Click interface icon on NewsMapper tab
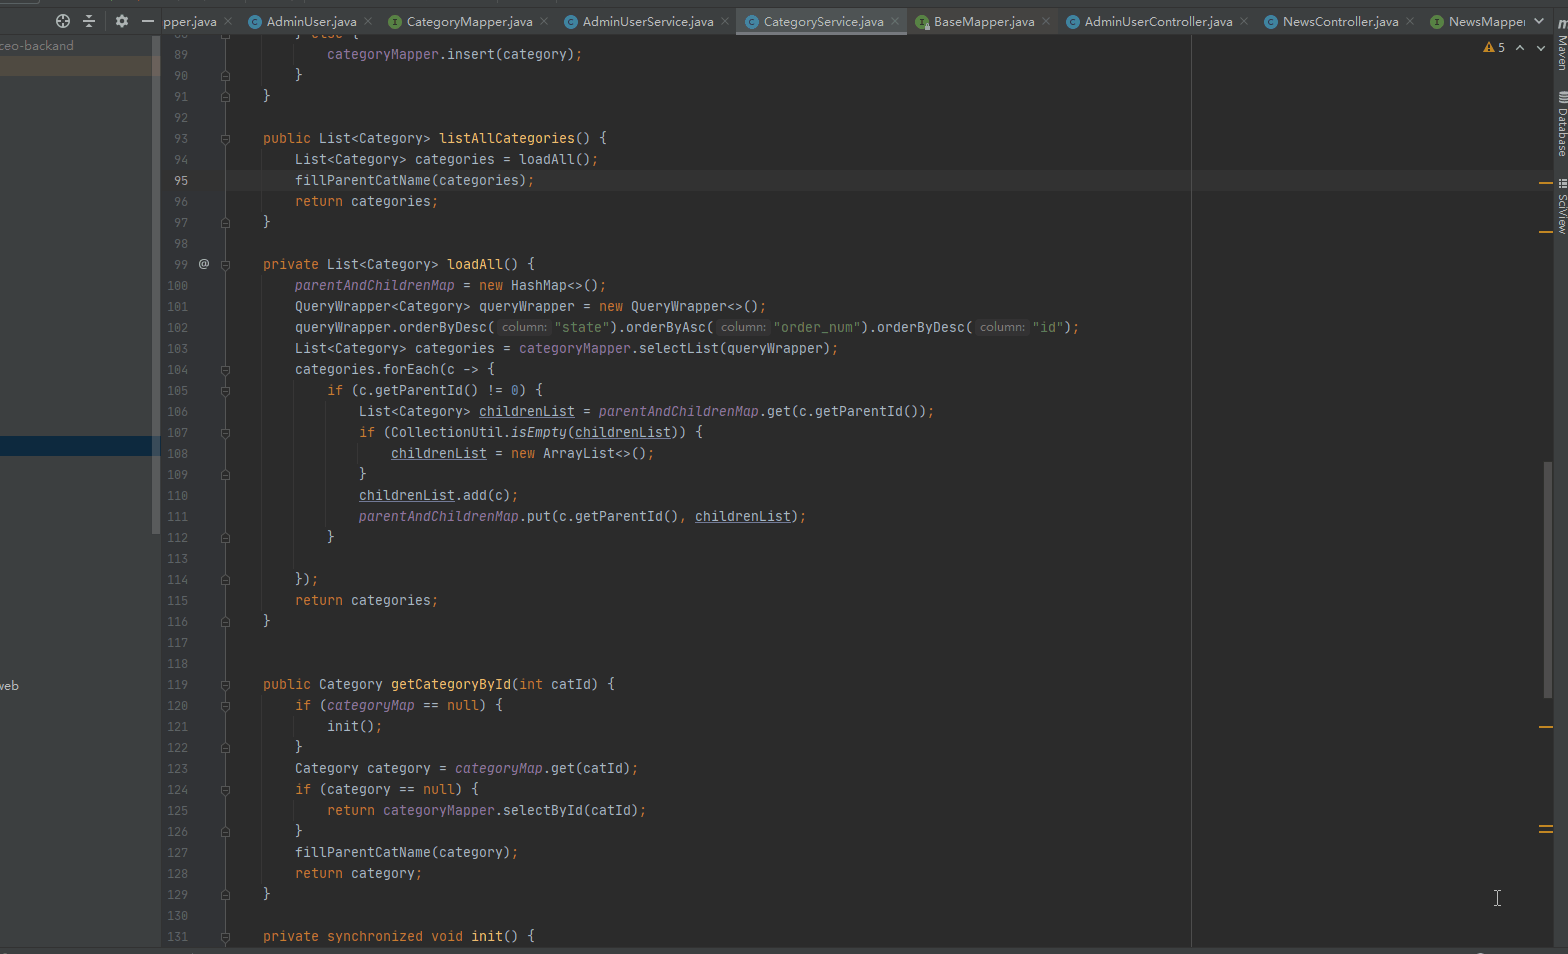The height and width of the screenshot is (954, 1568). click(x=1437, y=21)
